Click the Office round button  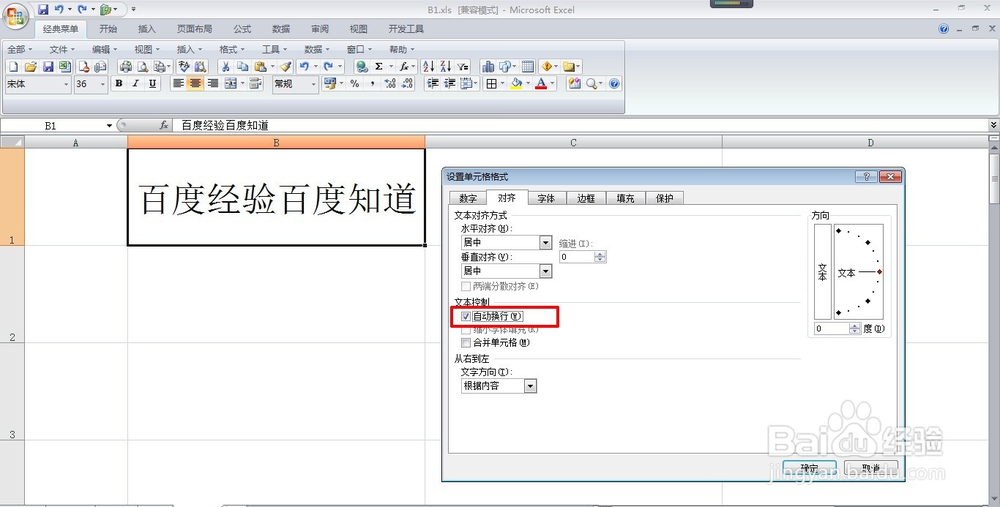click(14, 14)
